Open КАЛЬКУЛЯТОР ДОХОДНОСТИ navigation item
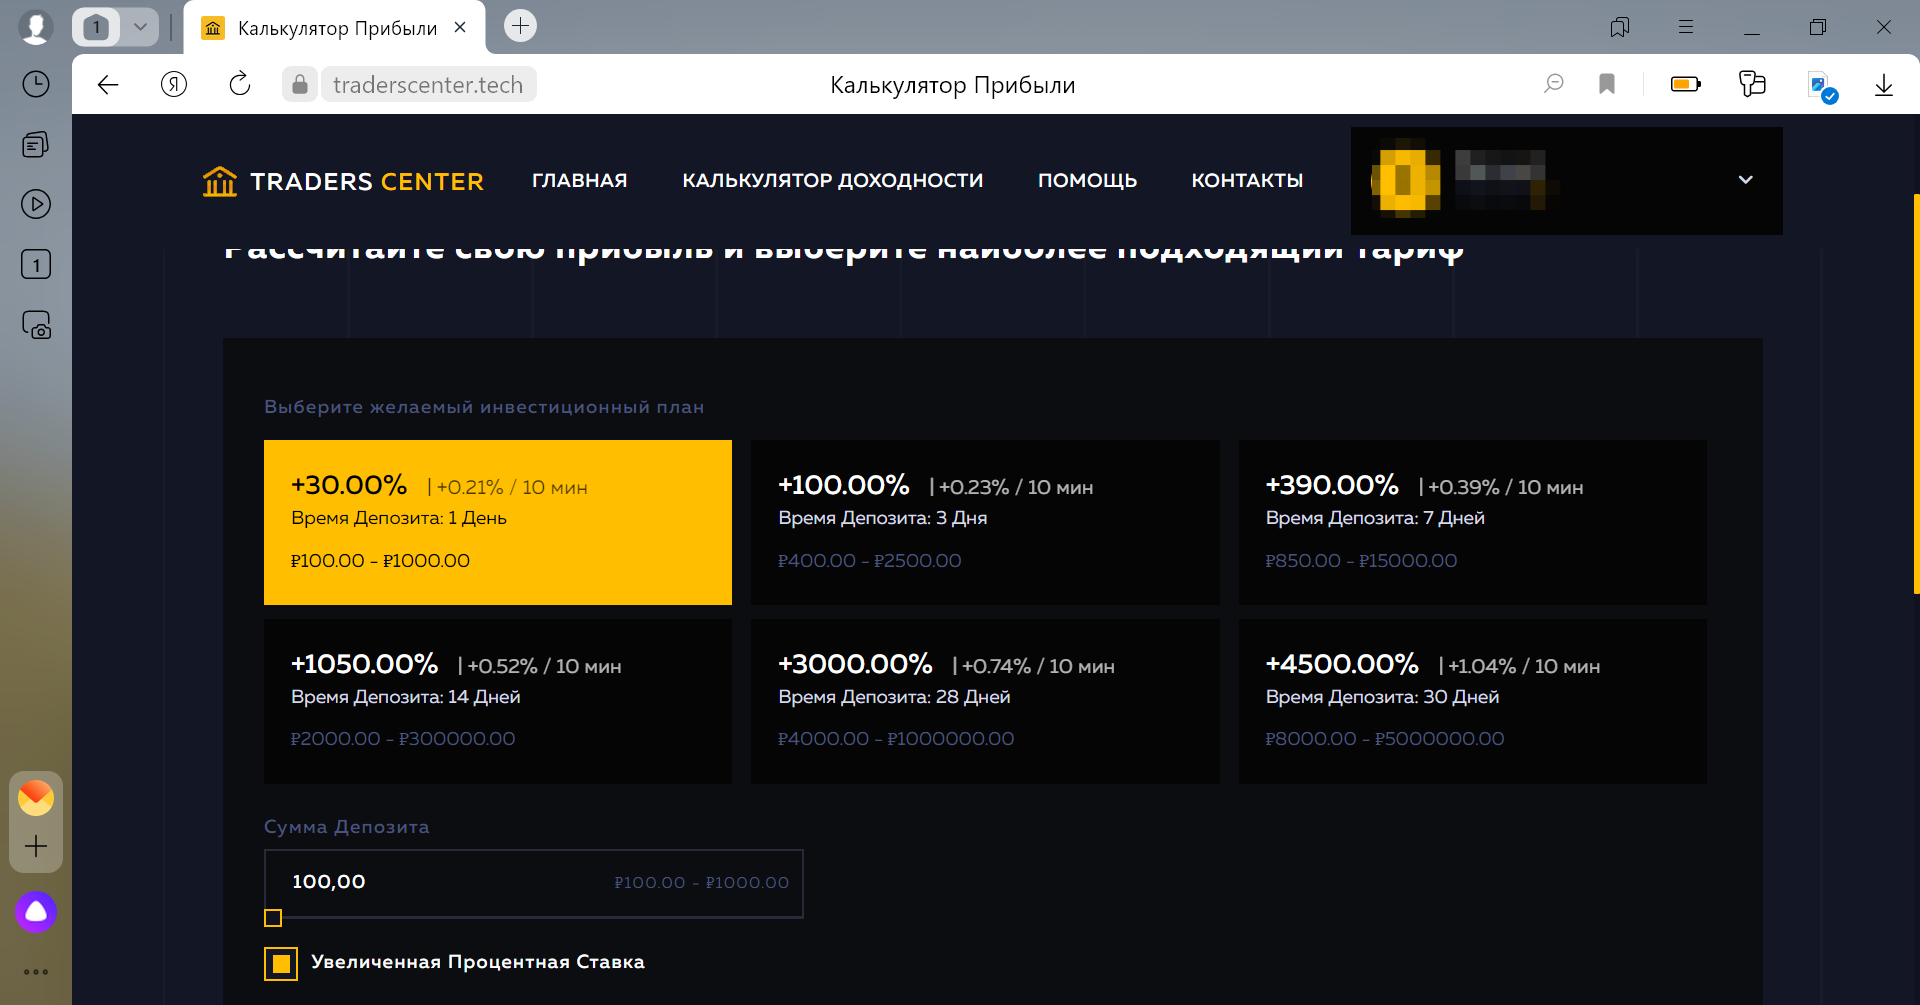This screenshot has height=1005, width=1920. 833,181
